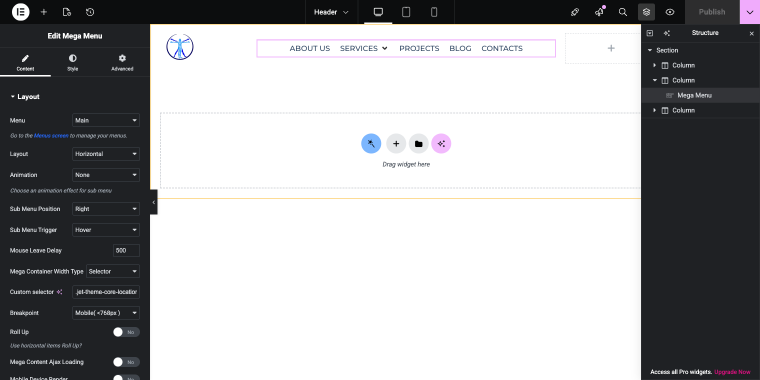760x380 pixels.
Task: Click the Custom selector text field
Action: tap(106, 292)
